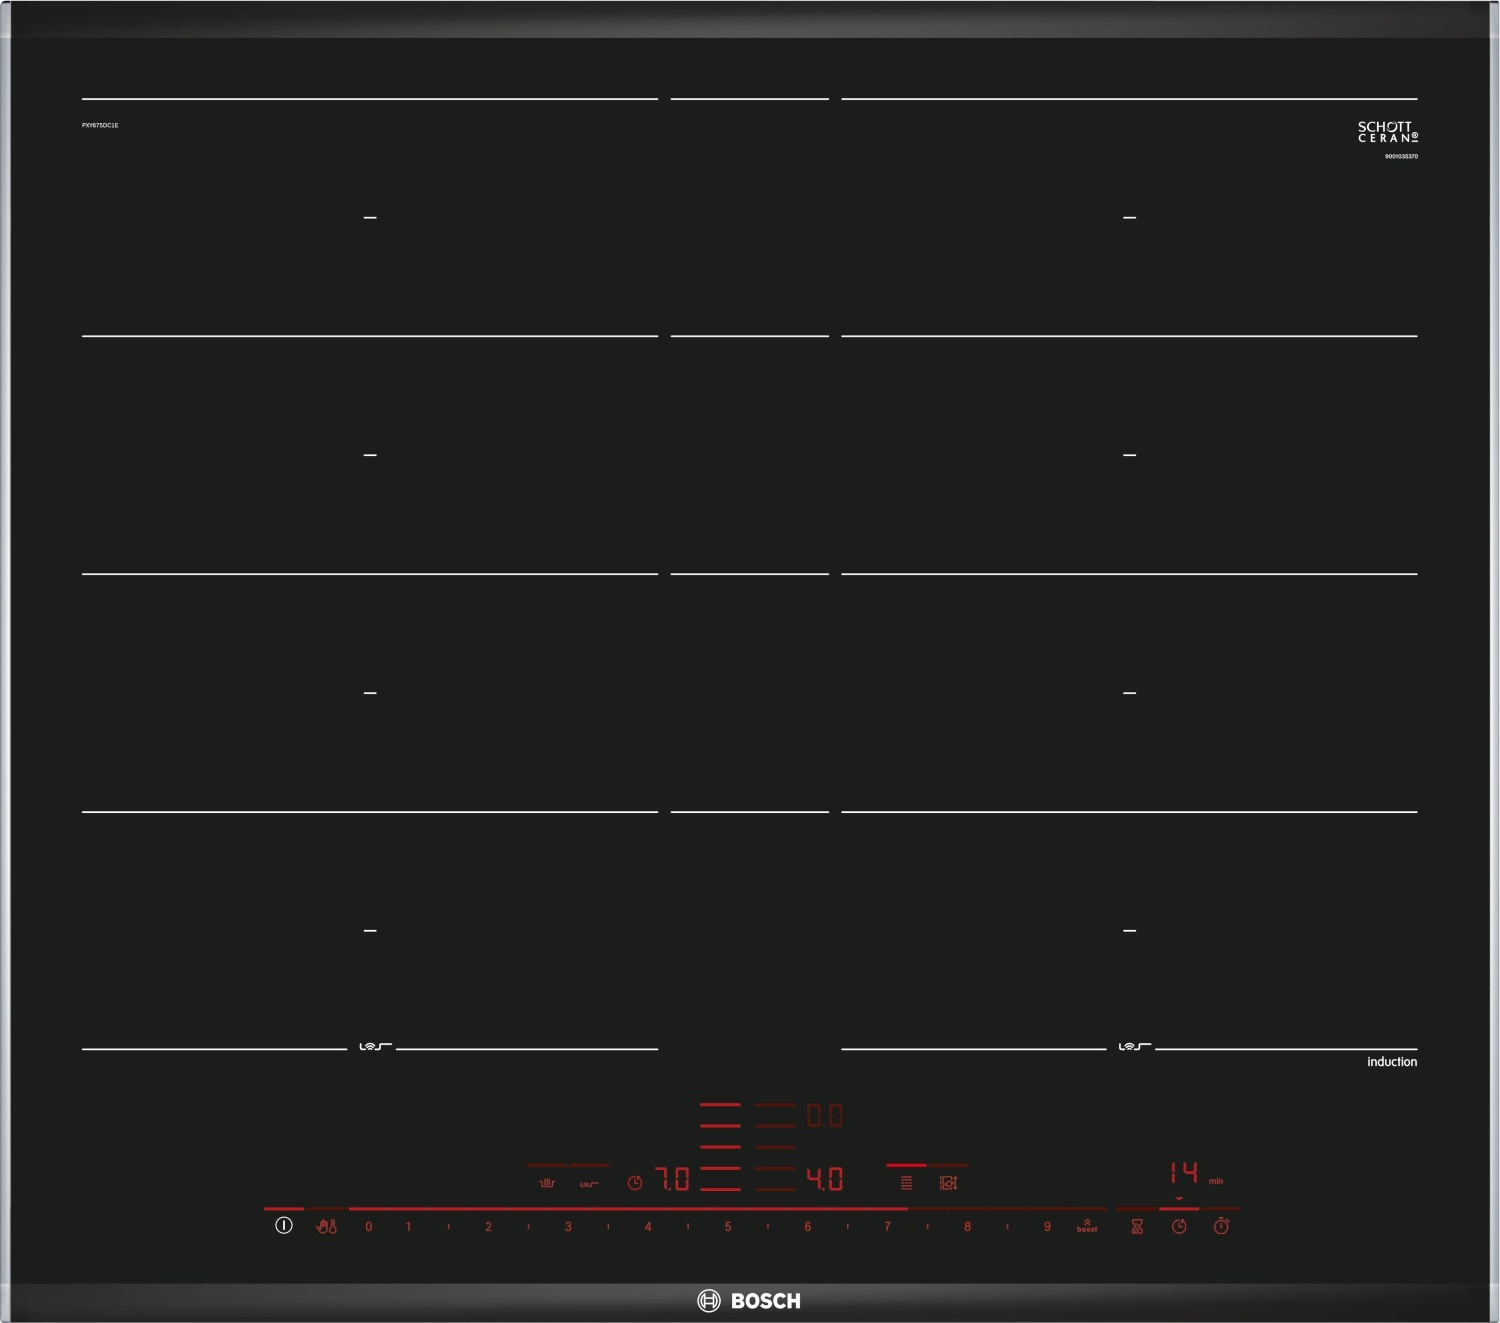Select the right front zone 4.0 display

coord(825,1180)
